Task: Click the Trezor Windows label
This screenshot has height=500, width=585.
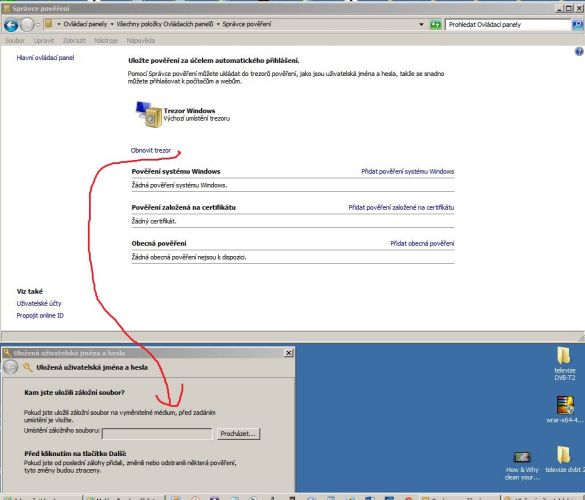Action: pos(189,110)
